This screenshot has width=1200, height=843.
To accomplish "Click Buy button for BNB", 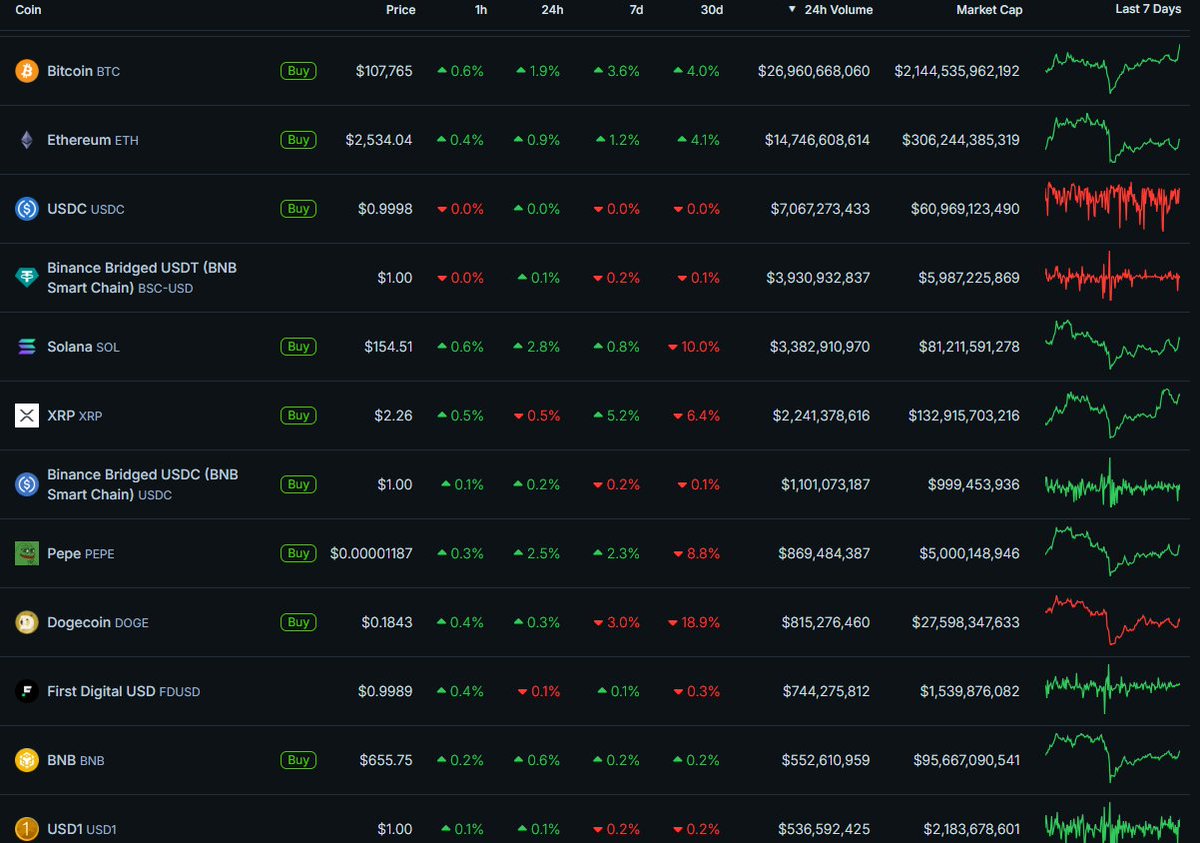I will coord(298,760).
